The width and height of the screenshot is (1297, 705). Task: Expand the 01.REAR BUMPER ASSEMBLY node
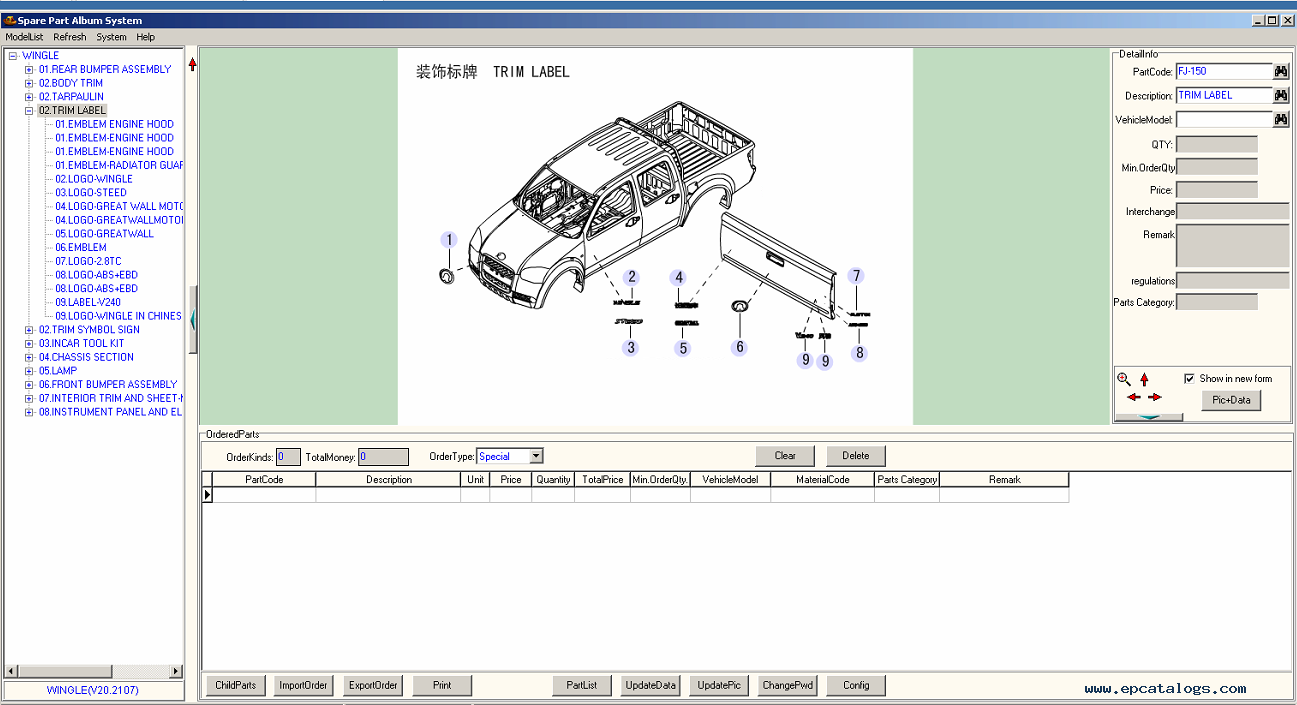(30, 70)
